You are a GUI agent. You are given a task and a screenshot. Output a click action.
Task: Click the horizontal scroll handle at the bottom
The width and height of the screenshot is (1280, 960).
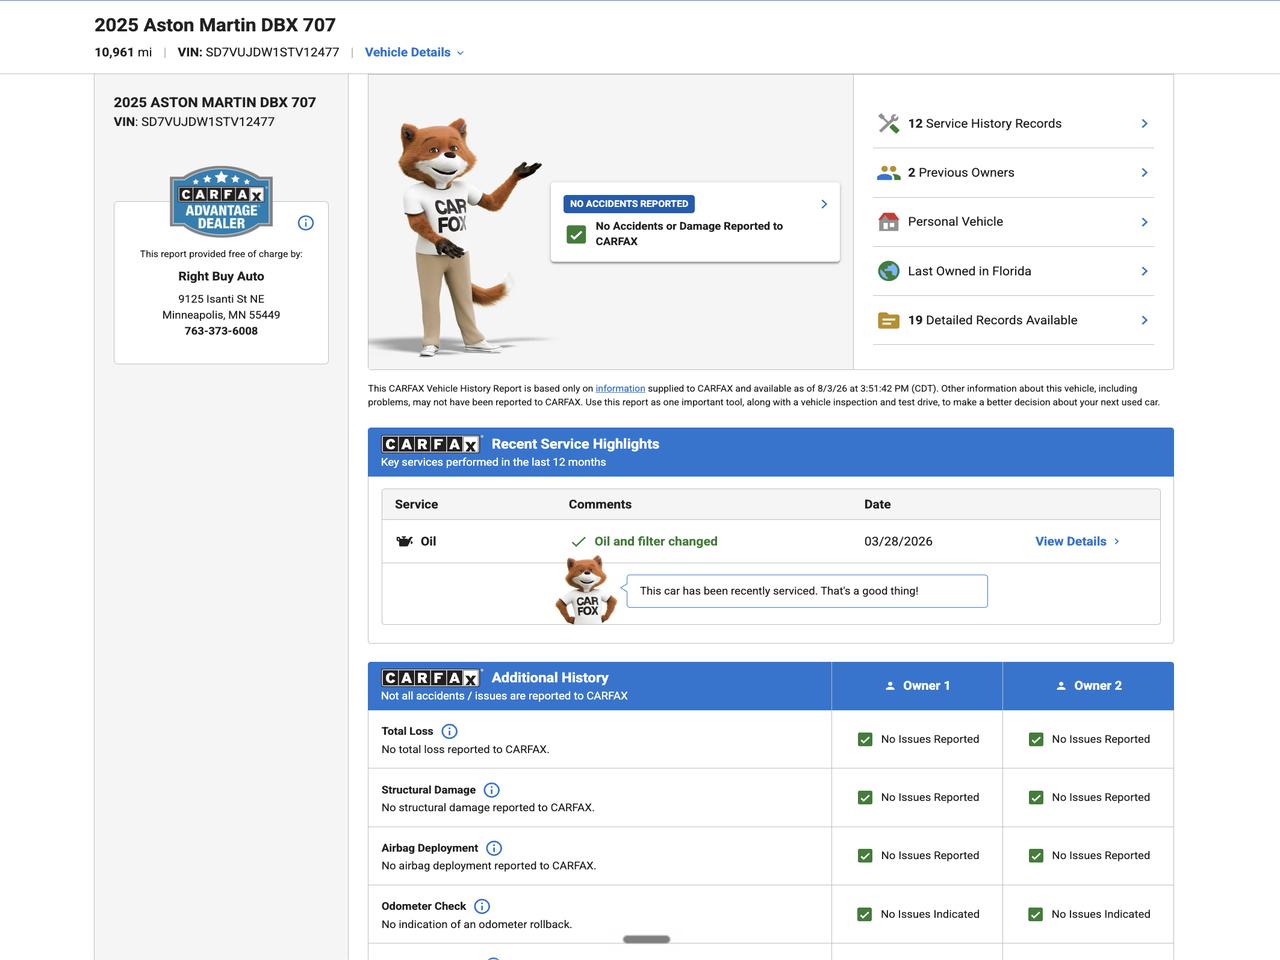[x=646, y=939]
